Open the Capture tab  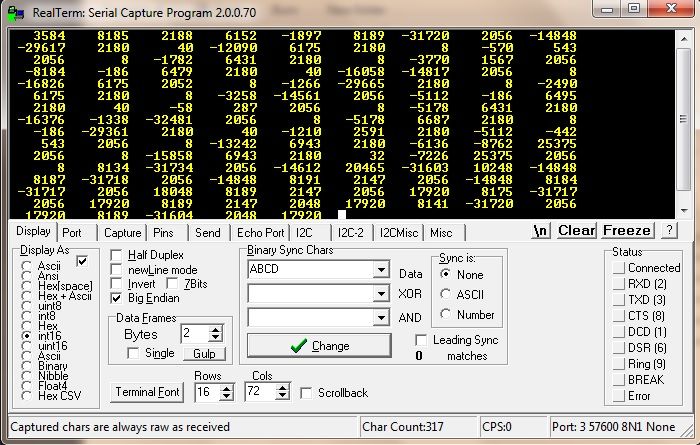point(122,233)
